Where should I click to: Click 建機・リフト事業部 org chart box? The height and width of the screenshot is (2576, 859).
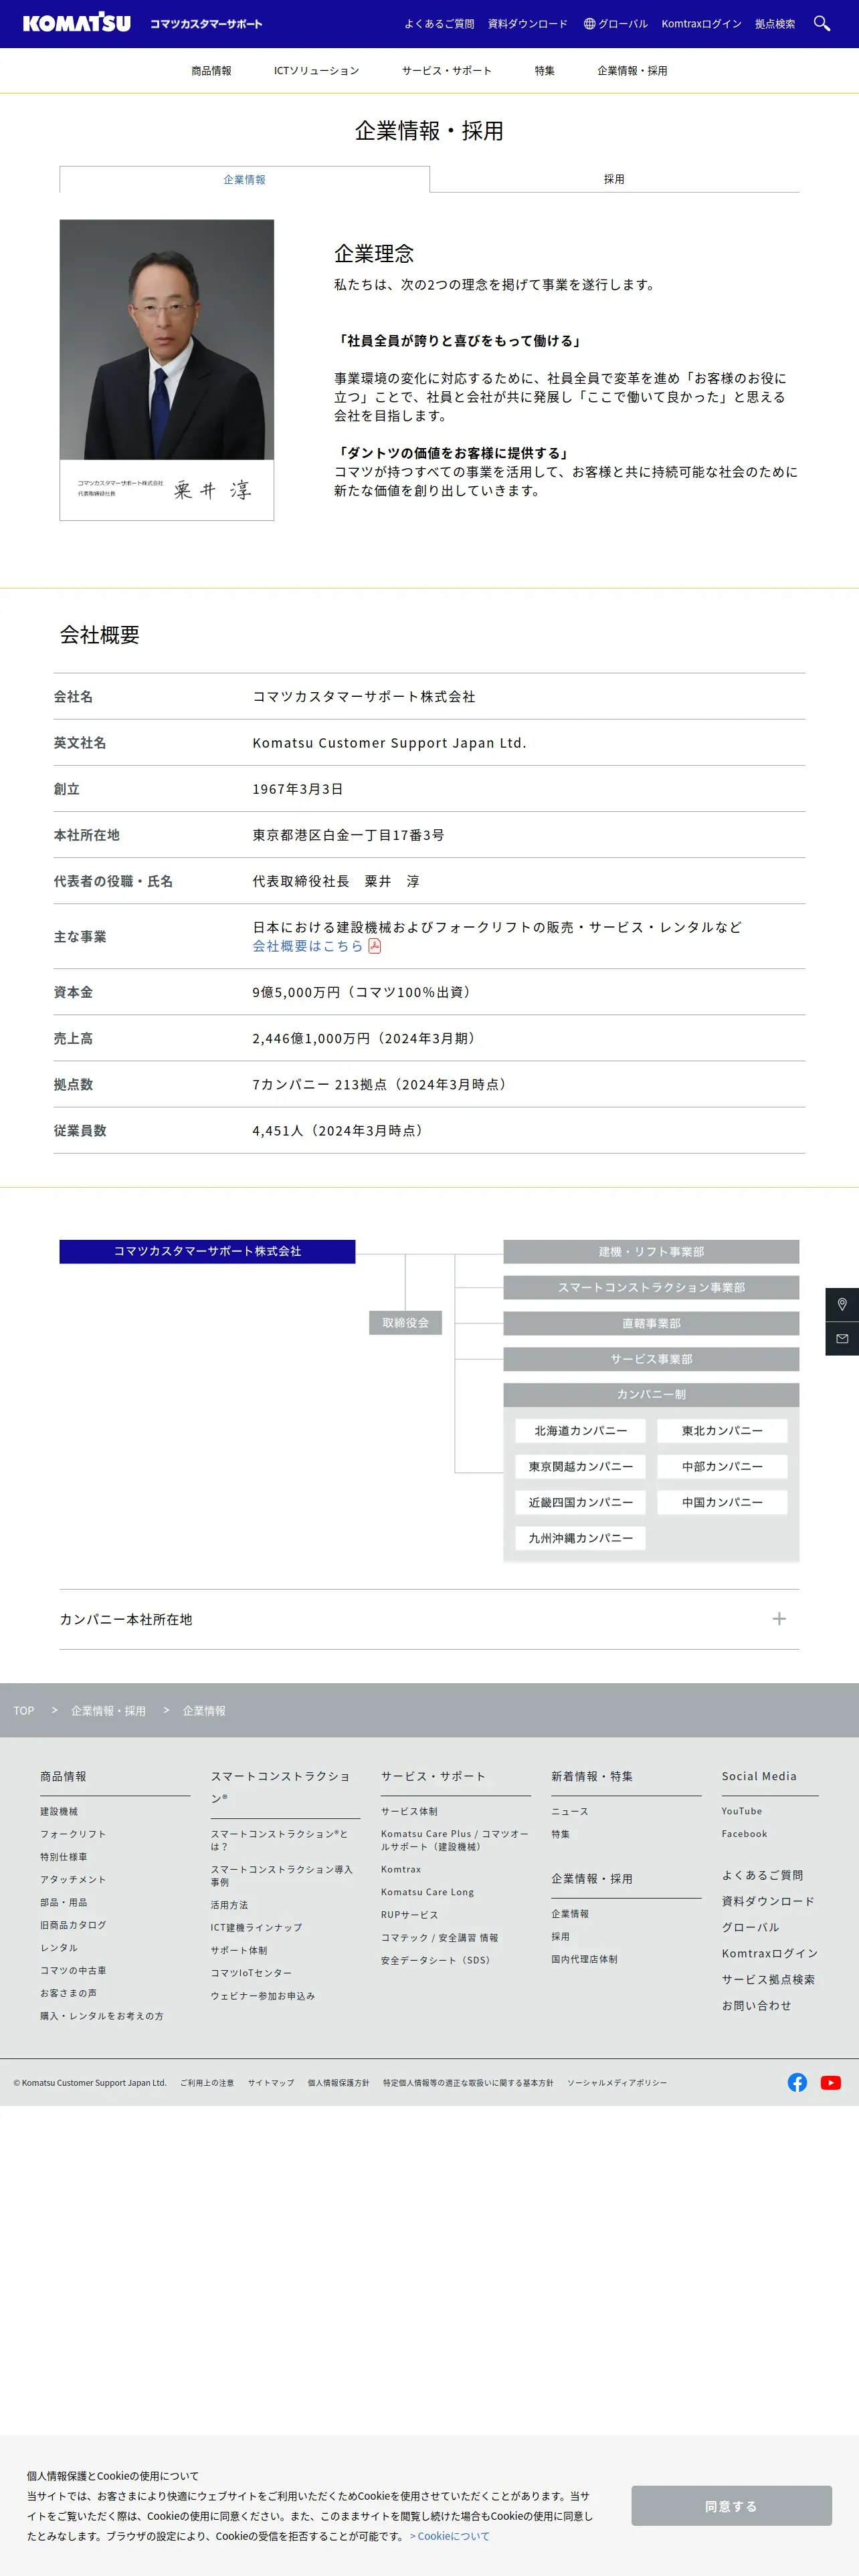coord(651,1251)
